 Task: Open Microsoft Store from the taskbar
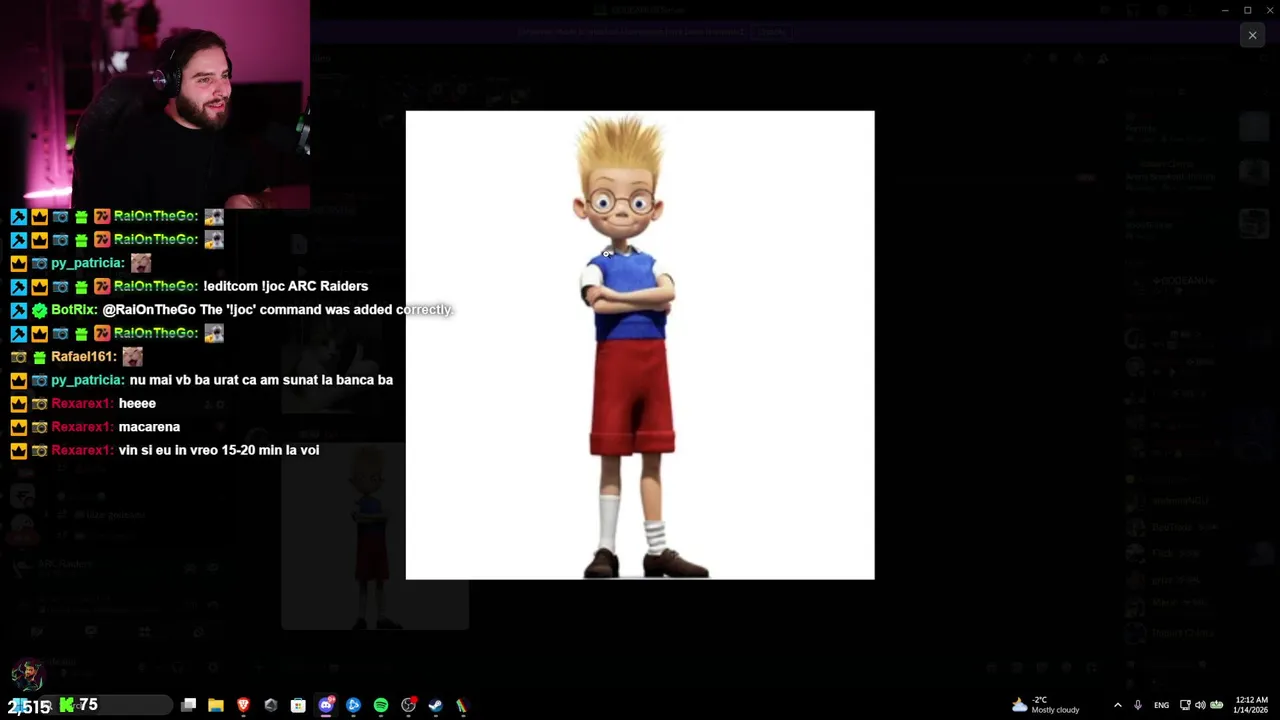pos(298,705)
